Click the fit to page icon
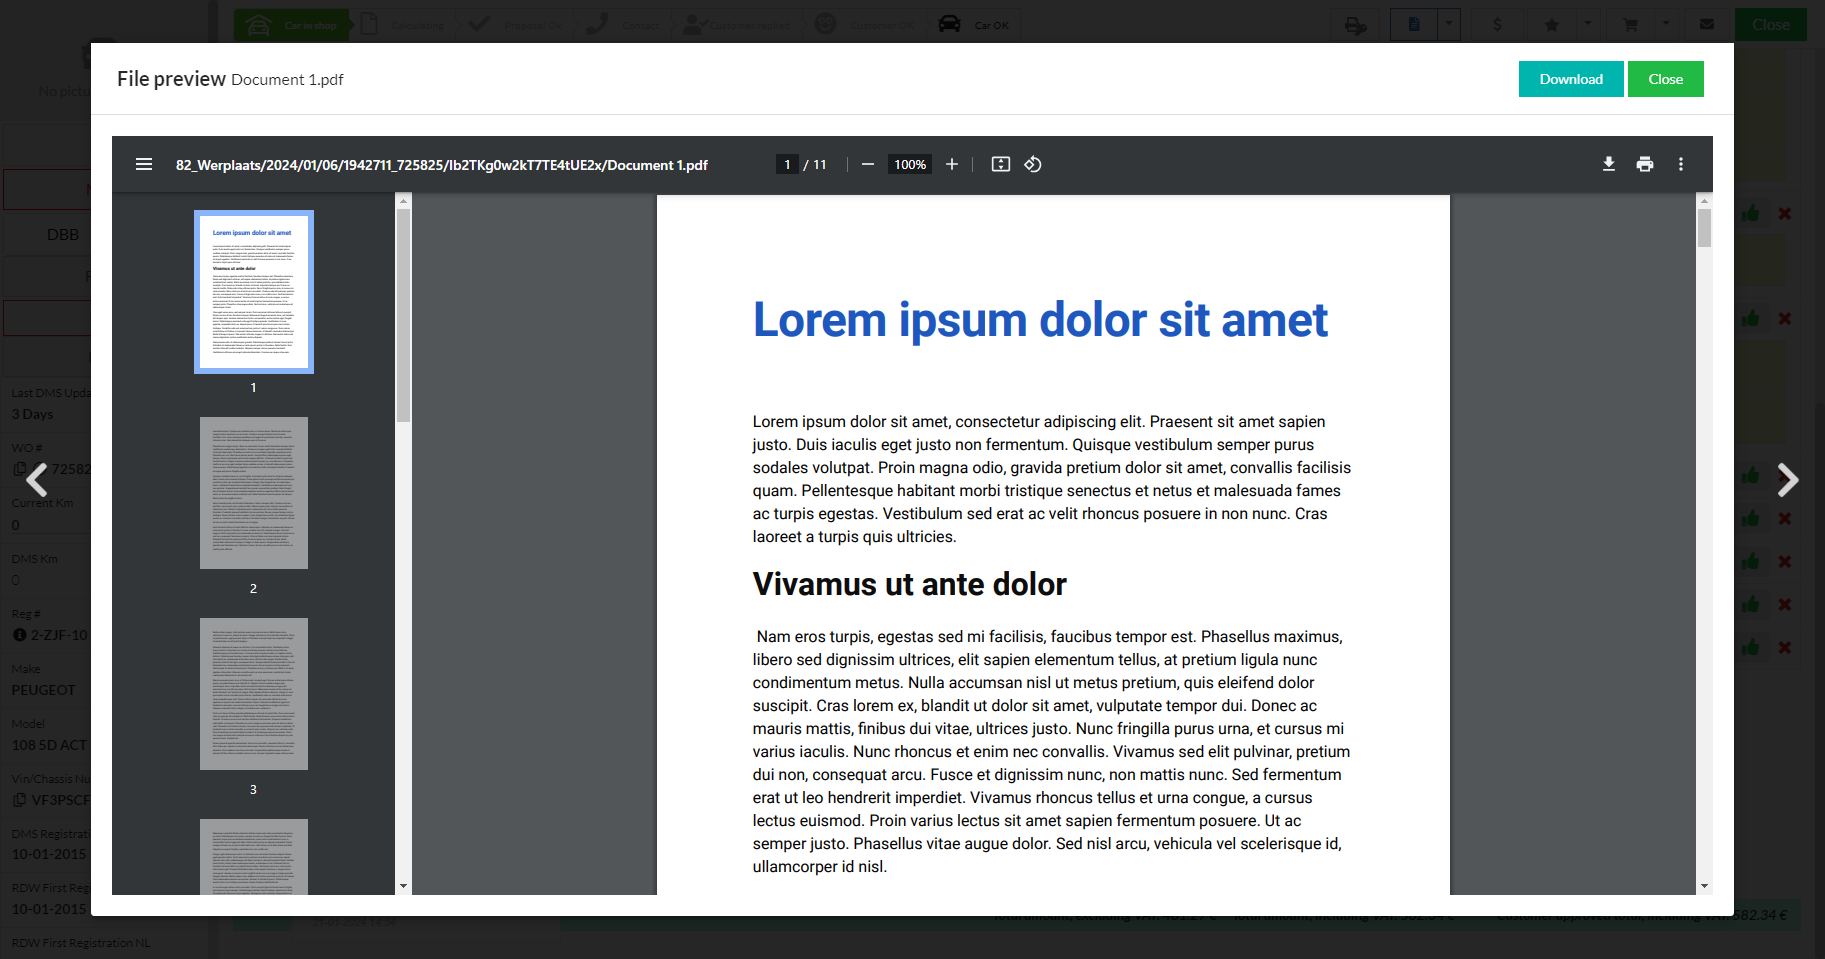The height and width of the screenshot is (959, 1825). [x=1000, y=164]
